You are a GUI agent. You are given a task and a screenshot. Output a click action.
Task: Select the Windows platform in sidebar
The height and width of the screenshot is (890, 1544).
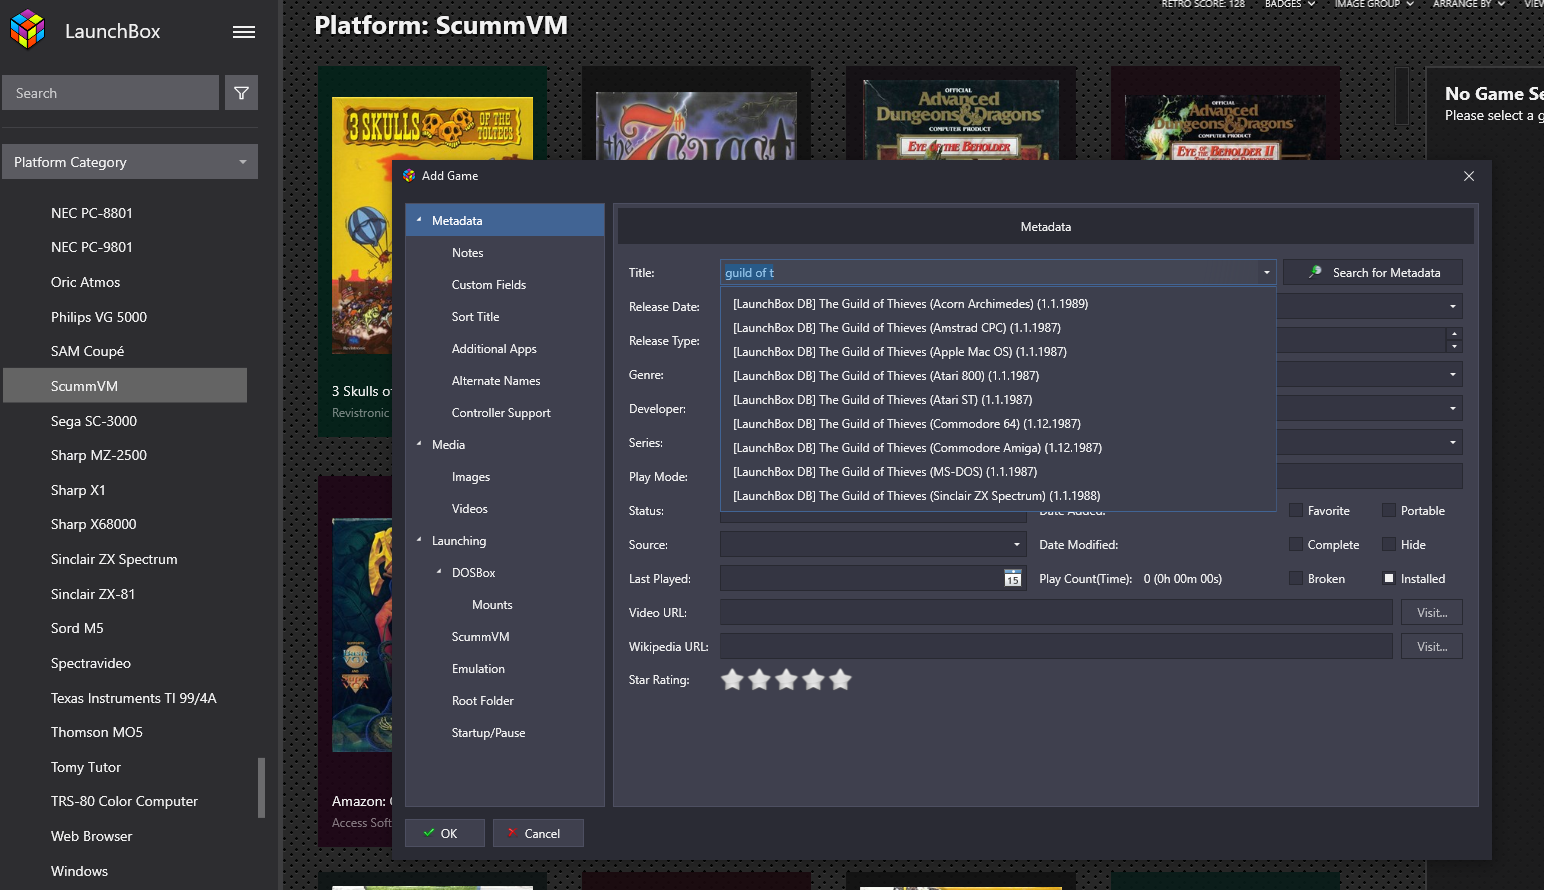pyautogui.click(x=79, y=871)
